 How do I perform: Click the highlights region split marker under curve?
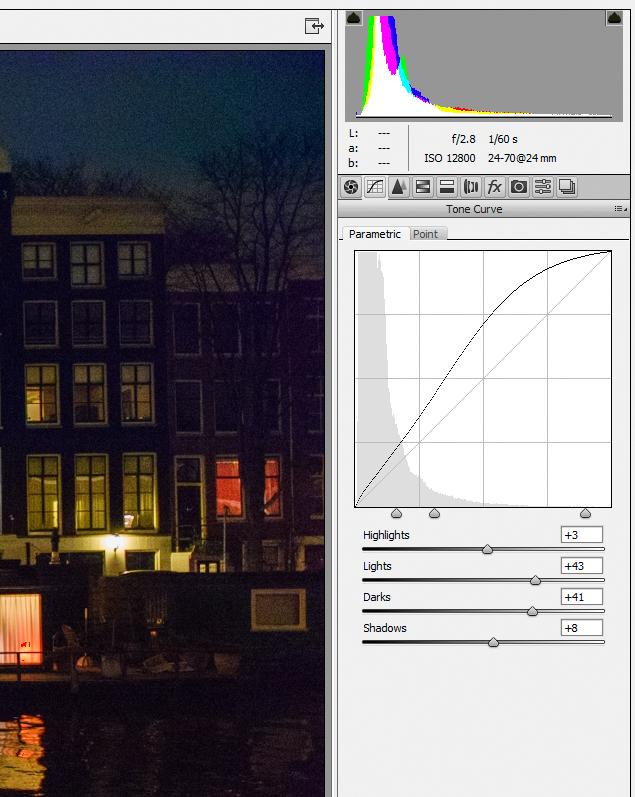pyautogui.click(x=585, y=513)
